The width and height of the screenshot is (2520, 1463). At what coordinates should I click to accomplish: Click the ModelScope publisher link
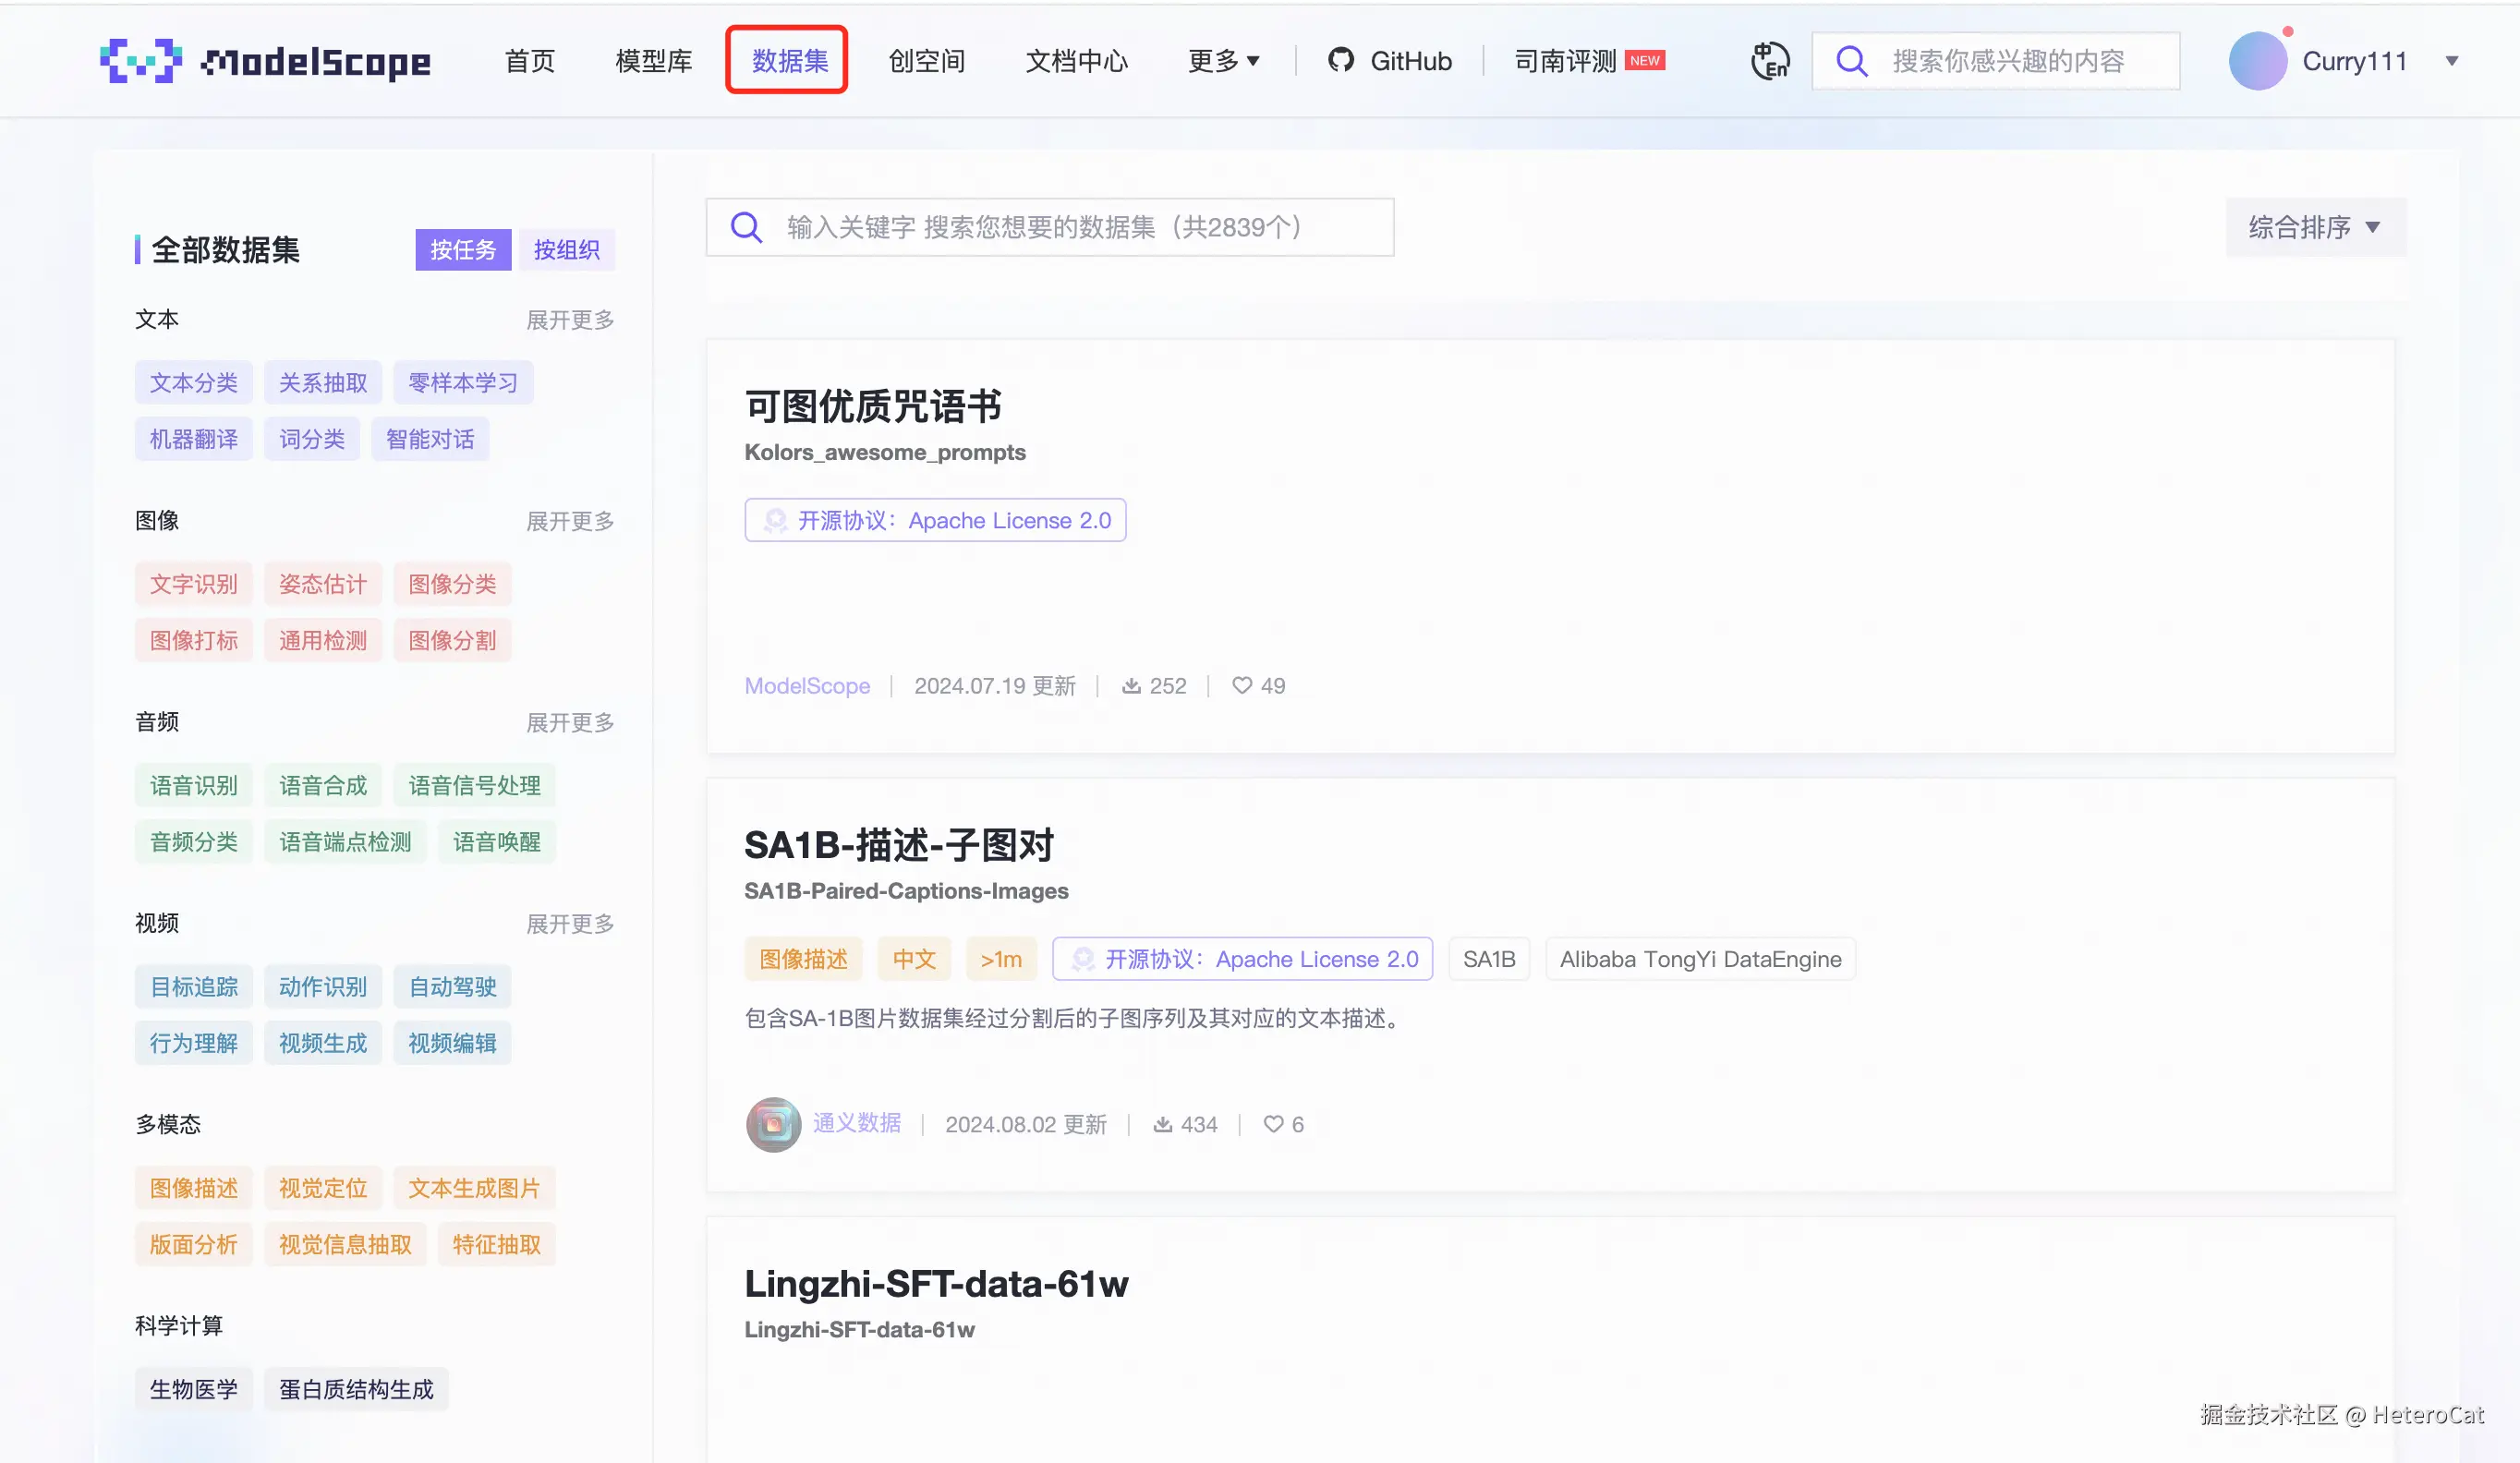pos(807,685)
